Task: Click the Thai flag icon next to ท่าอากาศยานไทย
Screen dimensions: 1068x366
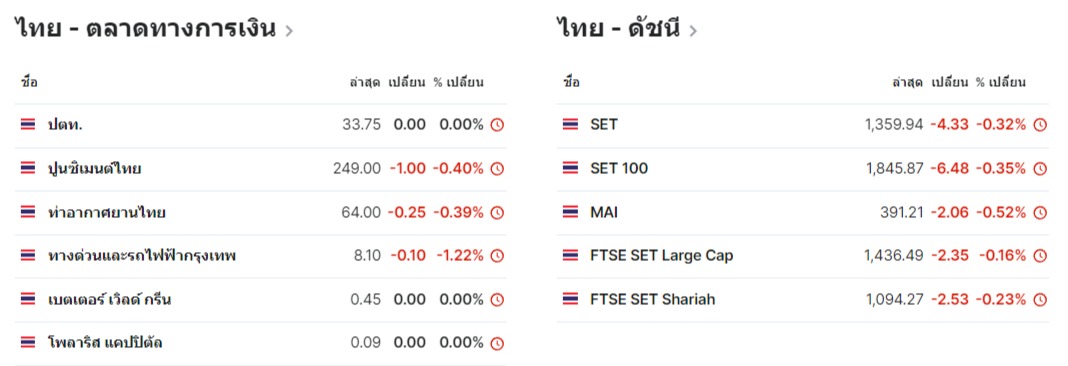Action: tap(28, 213)
